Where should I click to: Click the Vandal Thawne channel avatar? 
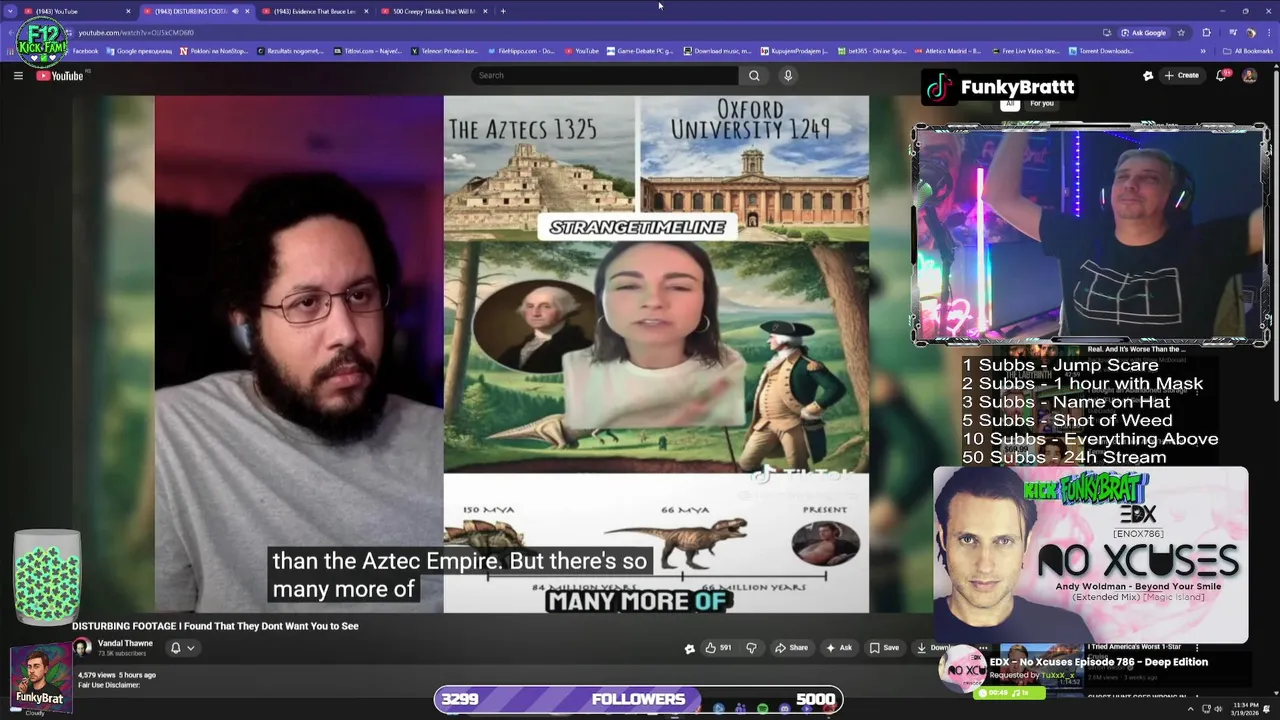click(82, 647)
